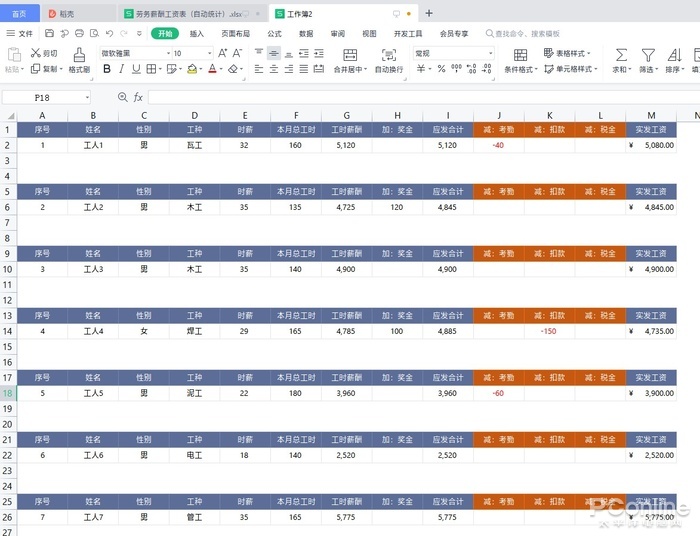Toggle Underline formatting
The width and height of the screenshot is (700, 536).
point(136,69)
